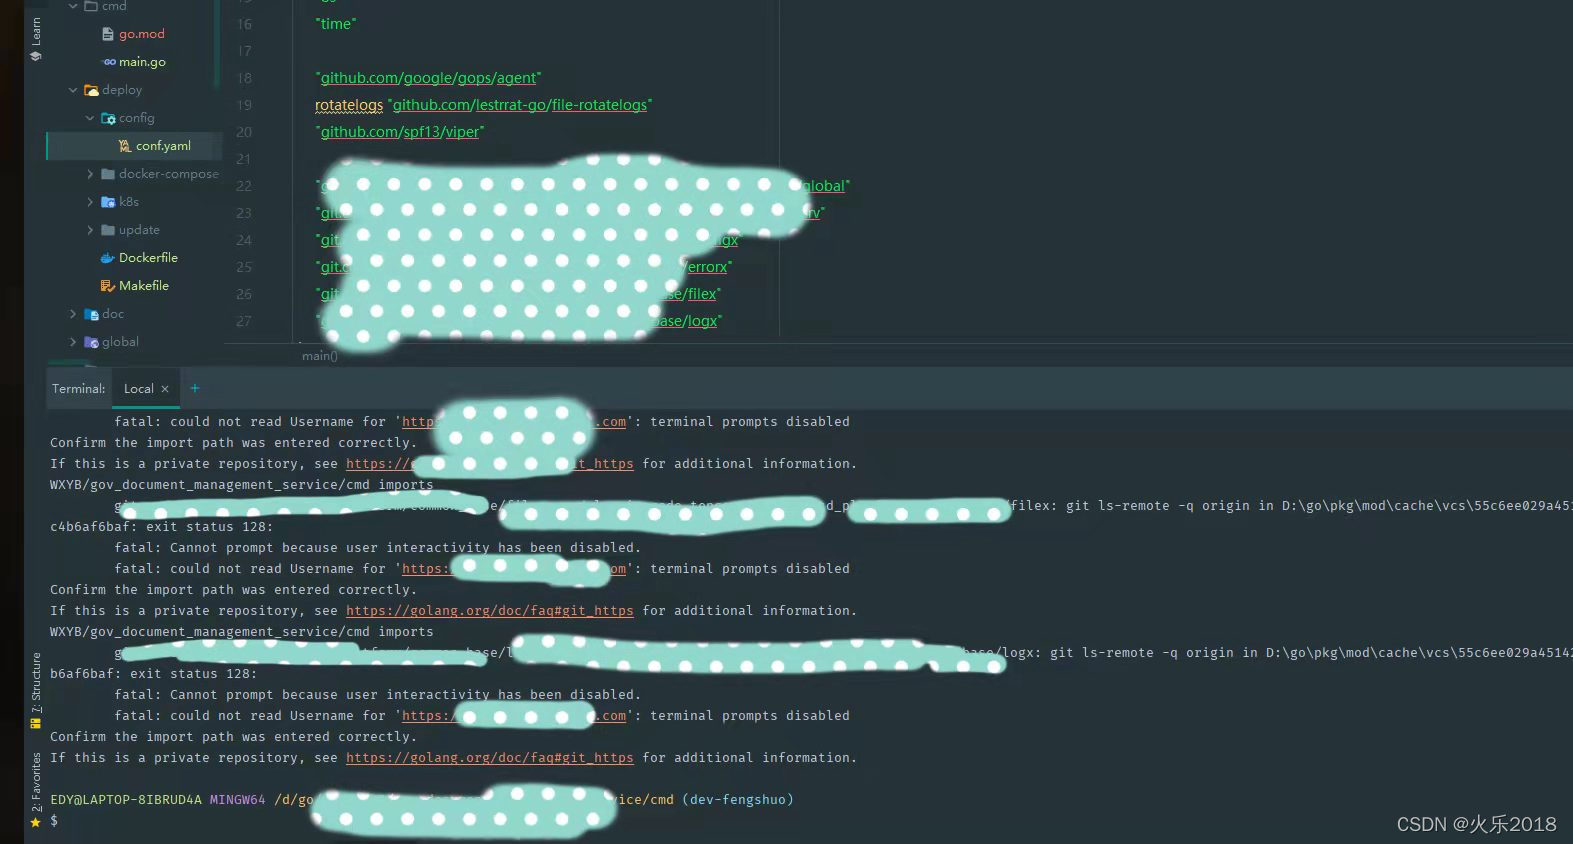
Task: Click the rotatelogs import alias
Action: 349,105
